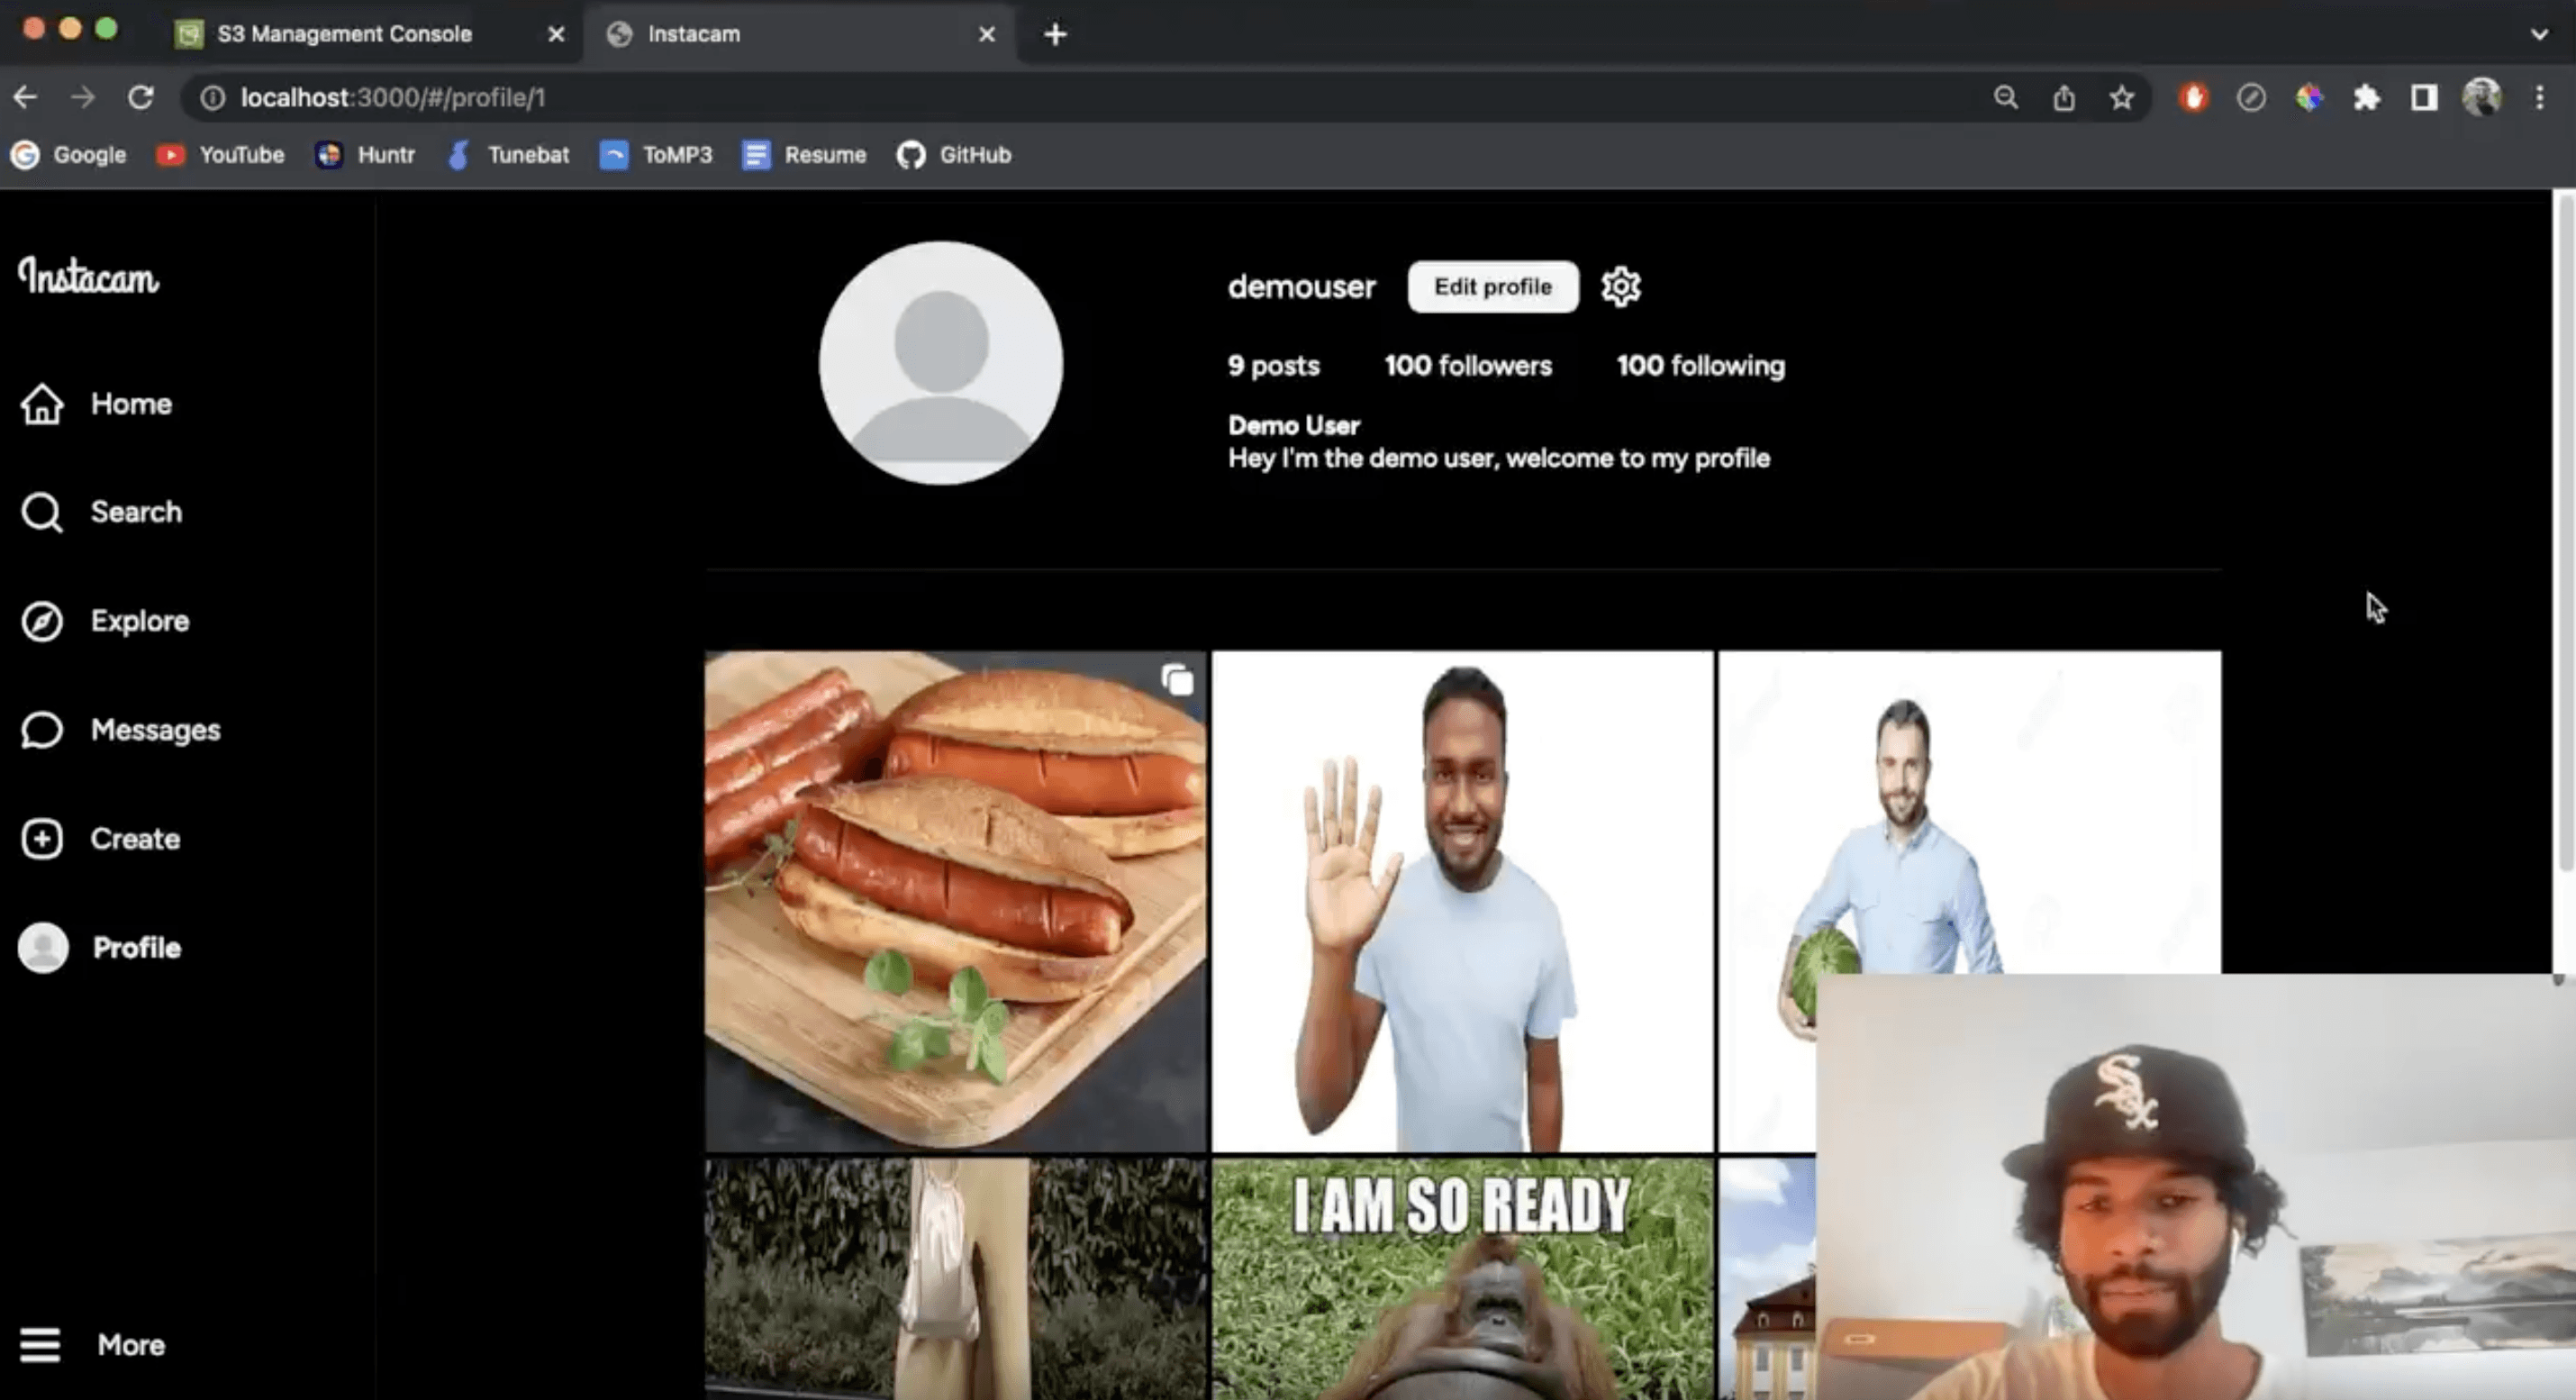Click the address bar URL
The height and width of the screenshot is (1400, 2576).
pyautogui.click(x=393, y=97)
